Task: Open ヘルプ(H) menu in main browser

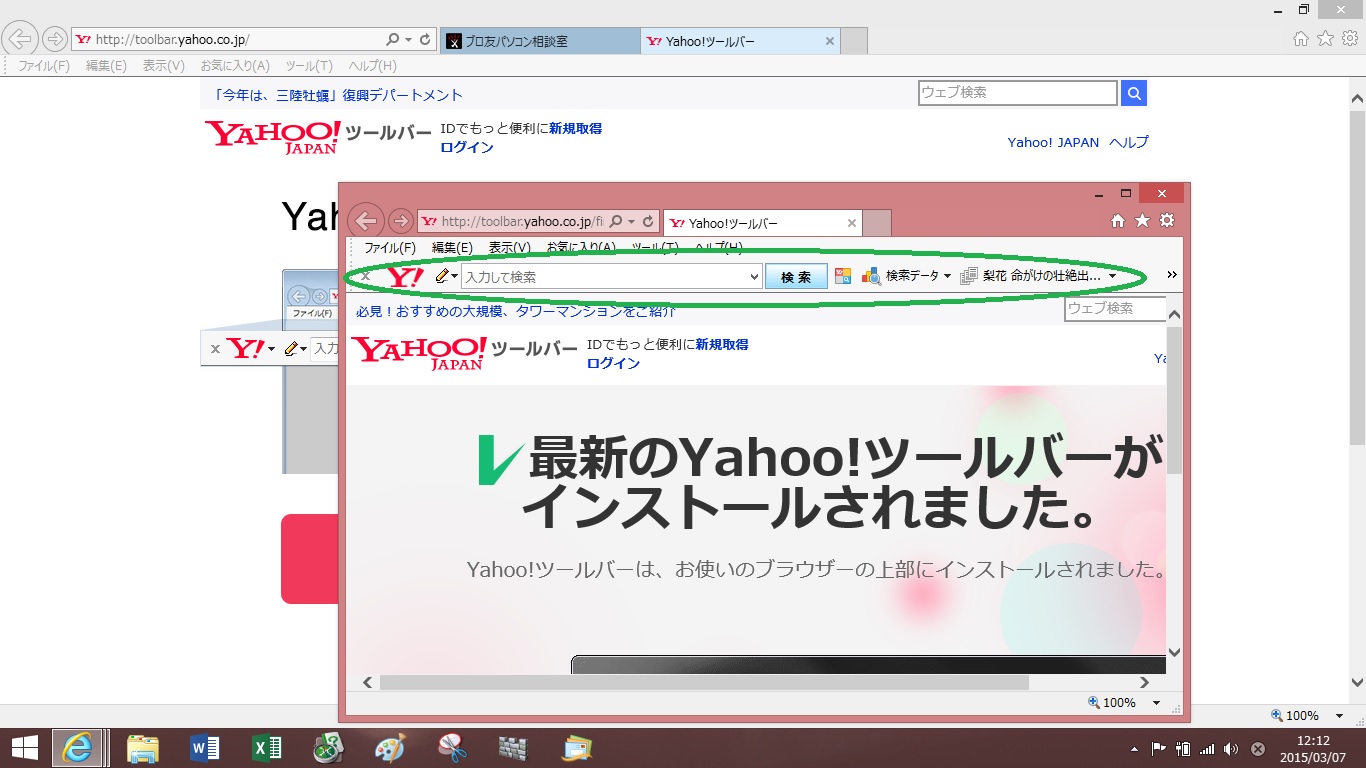Action: [372, 66]
